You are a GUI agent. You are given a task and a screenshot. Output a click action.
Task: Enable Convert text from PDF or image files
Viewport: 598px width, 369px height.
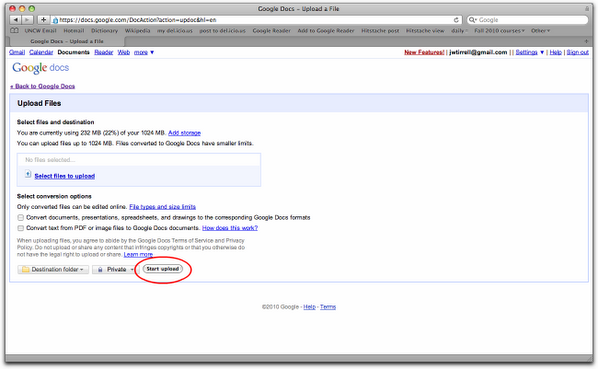click(21, 228)
